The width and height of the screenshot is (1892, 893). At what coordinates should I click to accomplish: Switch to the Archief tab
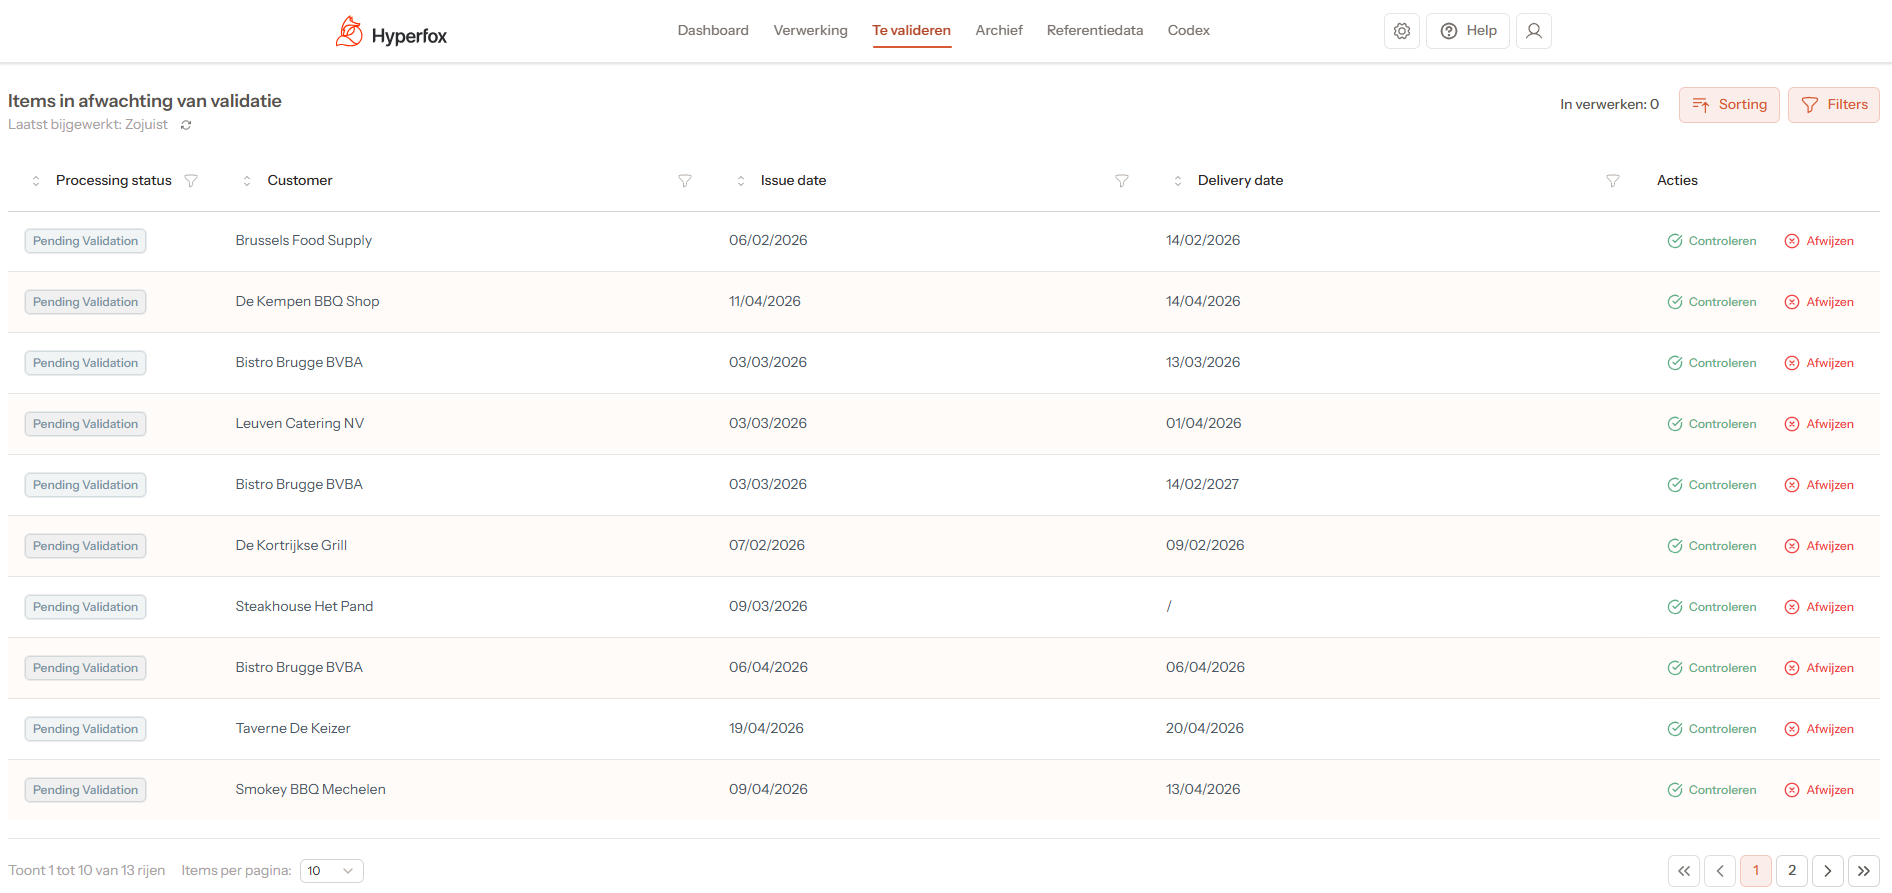pyautogui.click(x=998, y=30)
